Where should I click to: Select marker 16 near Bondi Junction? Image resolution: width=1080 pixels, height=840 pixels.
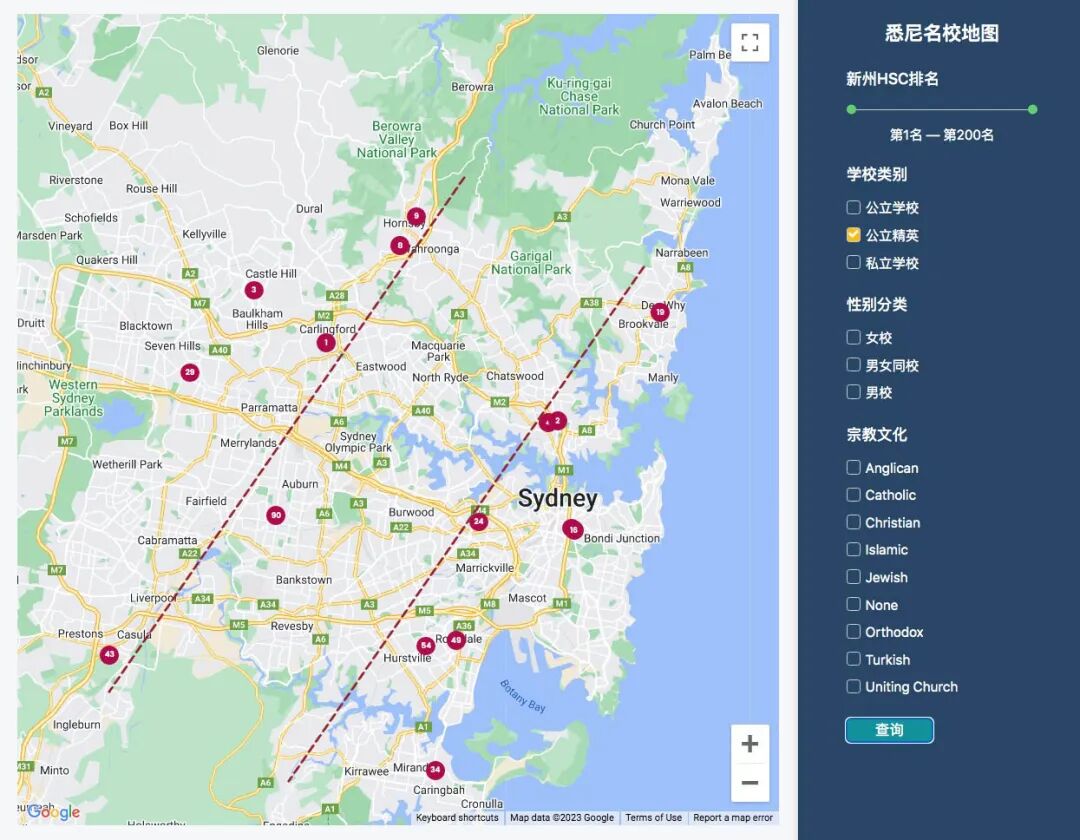pos(572,529)
